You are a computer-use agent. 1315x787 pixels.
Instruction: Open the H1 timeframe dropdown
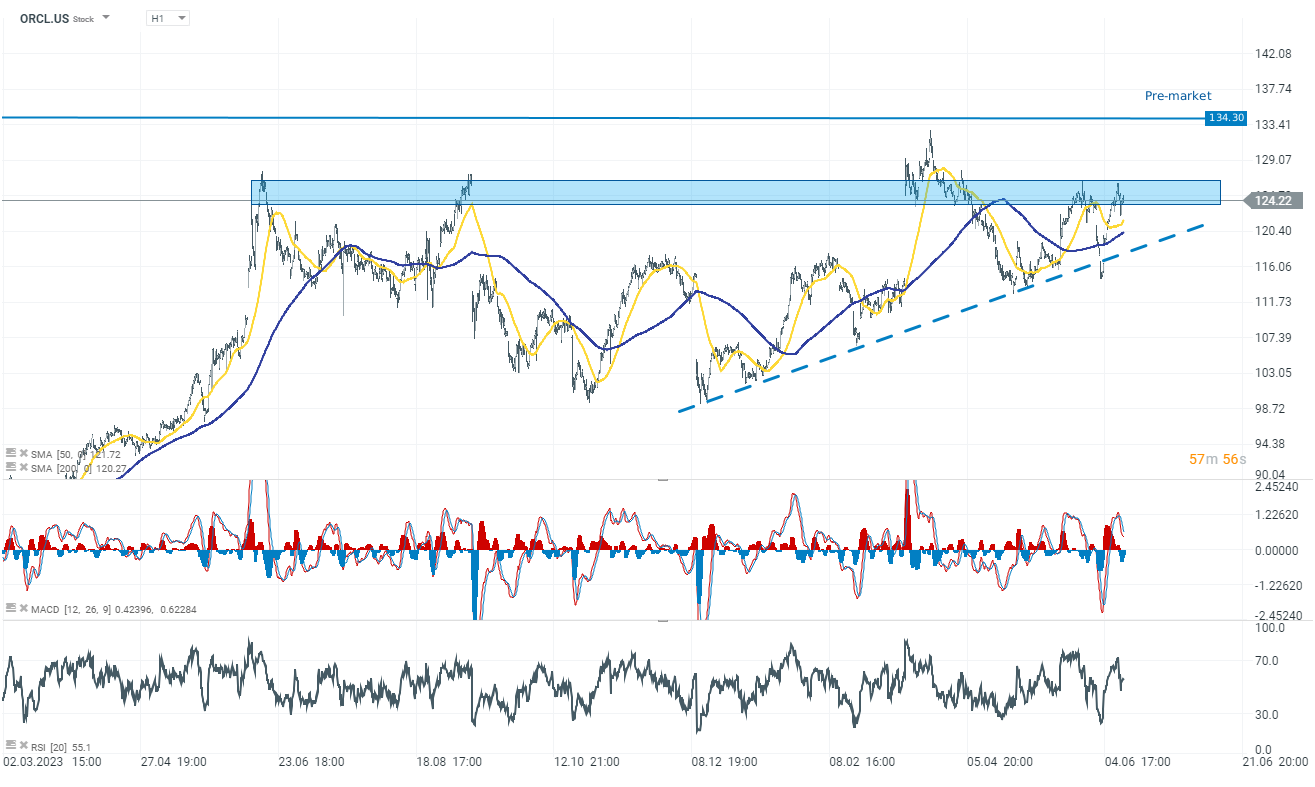point(167,18)
